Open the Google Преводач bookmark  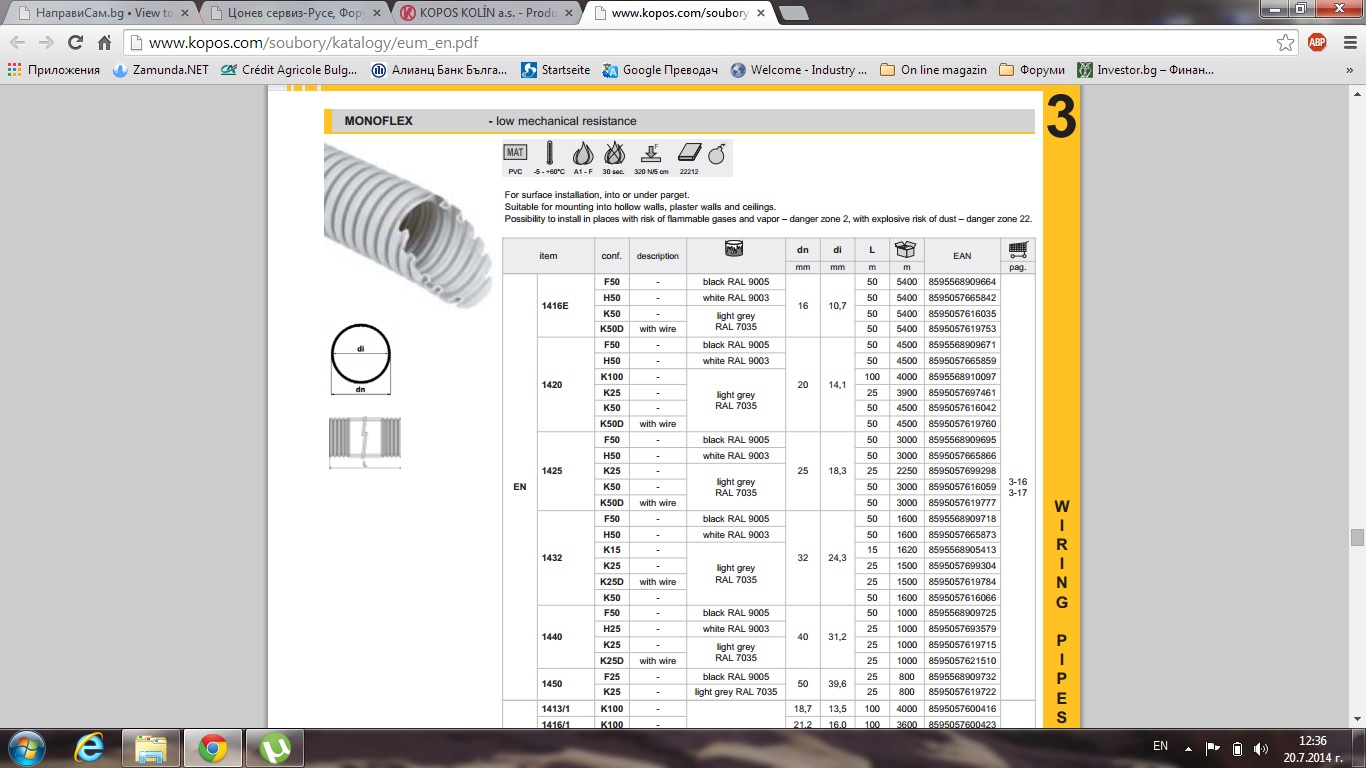pyautogui.click(x=660, y=70)
